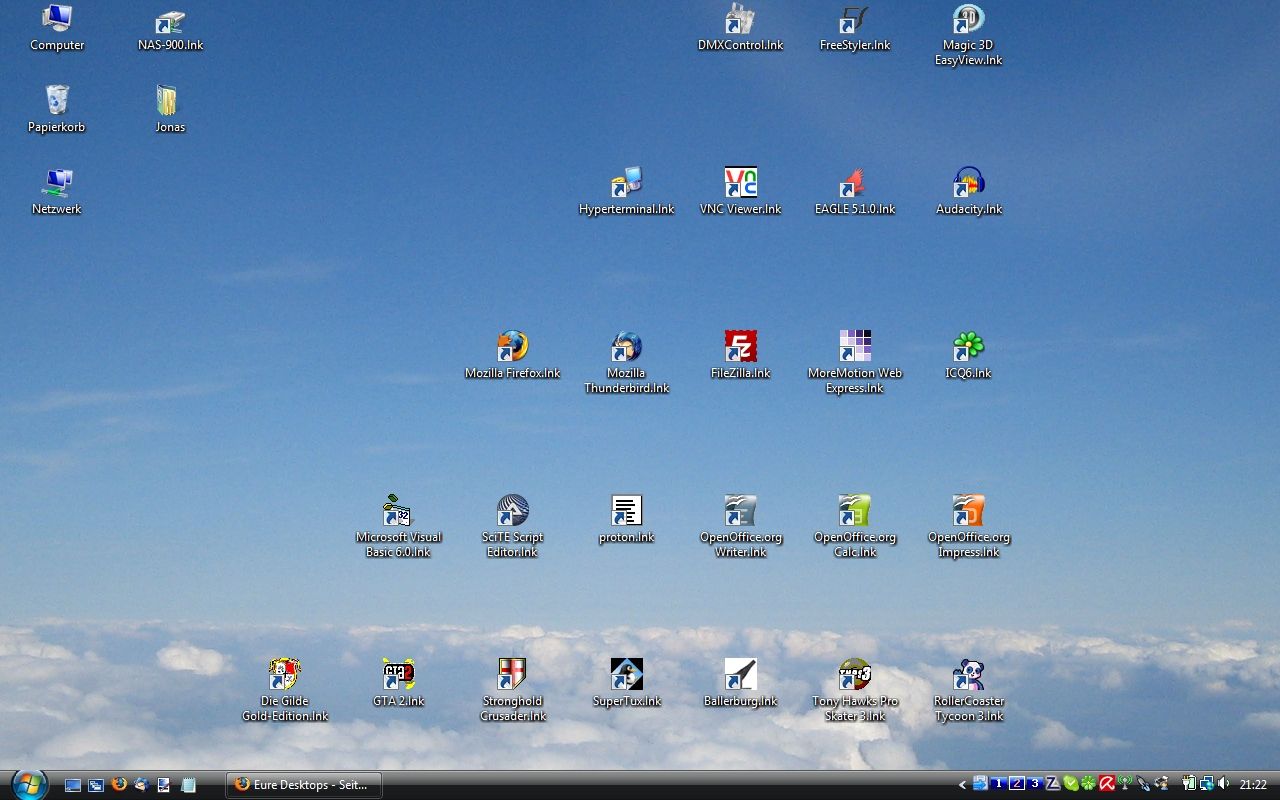Select the VNC Viewer.lnk shortcut

pos(740,191)
